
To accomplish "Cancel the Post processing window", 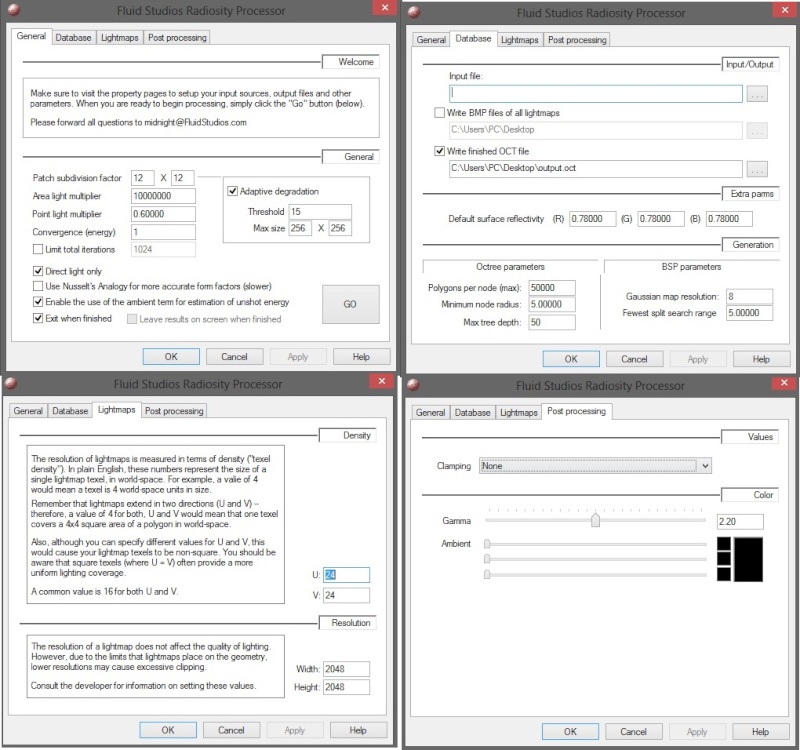I will pos(634,732).
